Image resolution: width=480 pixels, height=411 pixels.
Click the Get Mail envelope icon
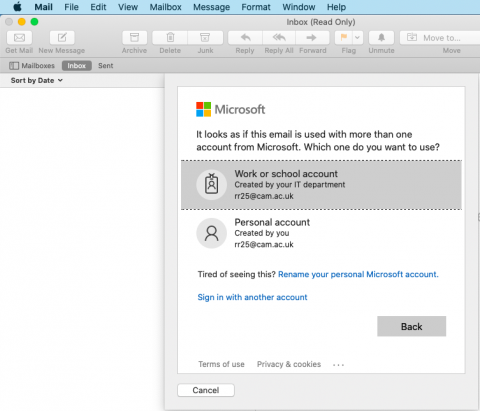pyautogui.click(x=19, y=38)
